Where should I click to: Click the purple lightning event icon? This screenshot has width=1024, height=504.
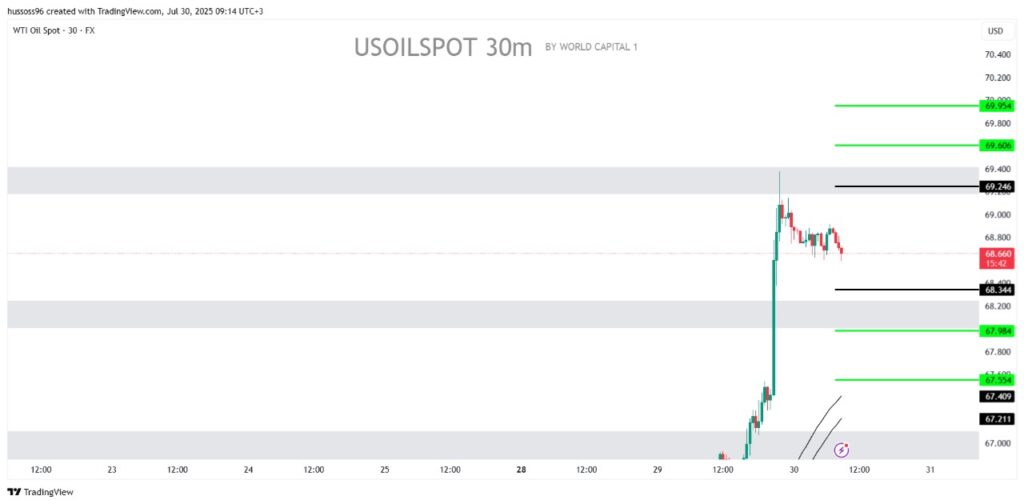[x=842, y=450]
